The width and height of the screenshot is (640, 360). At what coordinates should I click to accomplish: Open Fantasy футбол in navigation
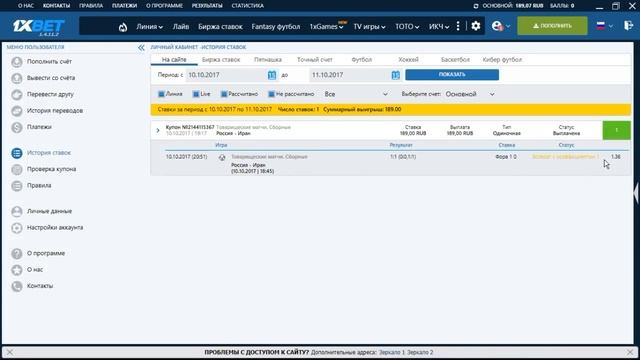[276, 27]
